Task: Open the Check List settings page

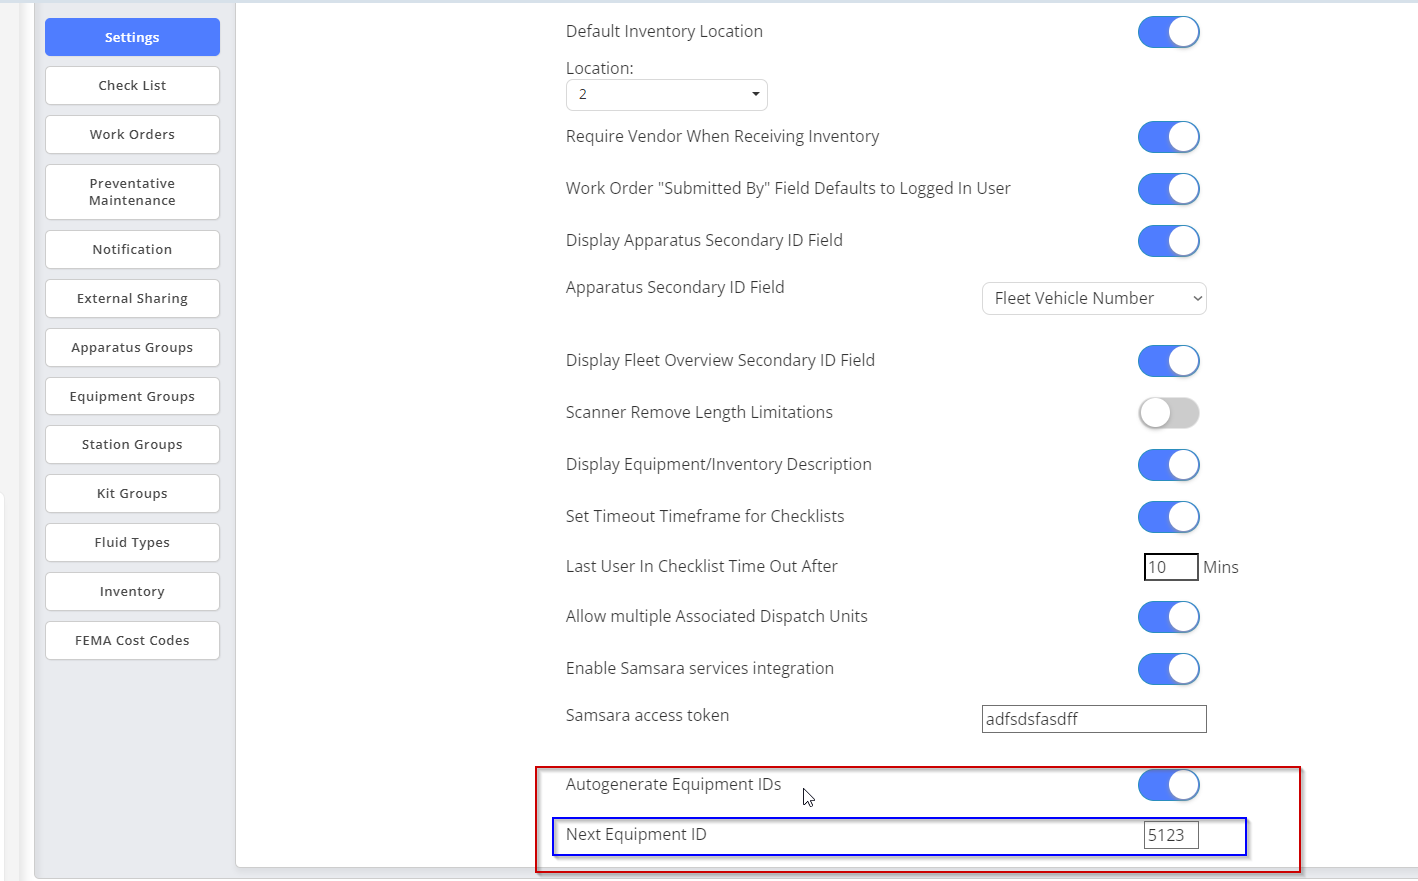Action: tap(132, 86)
